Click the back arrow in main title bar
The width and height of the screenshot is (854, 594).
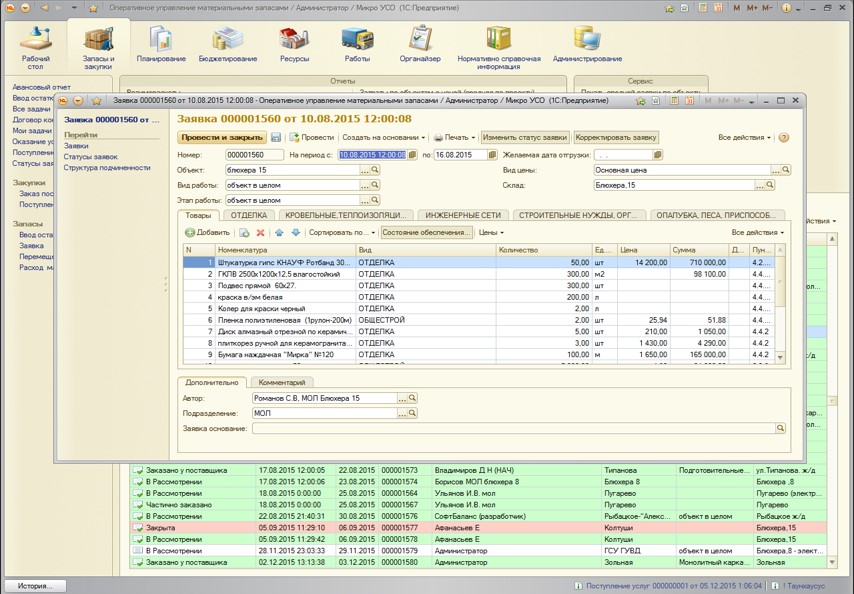point(45,8)
